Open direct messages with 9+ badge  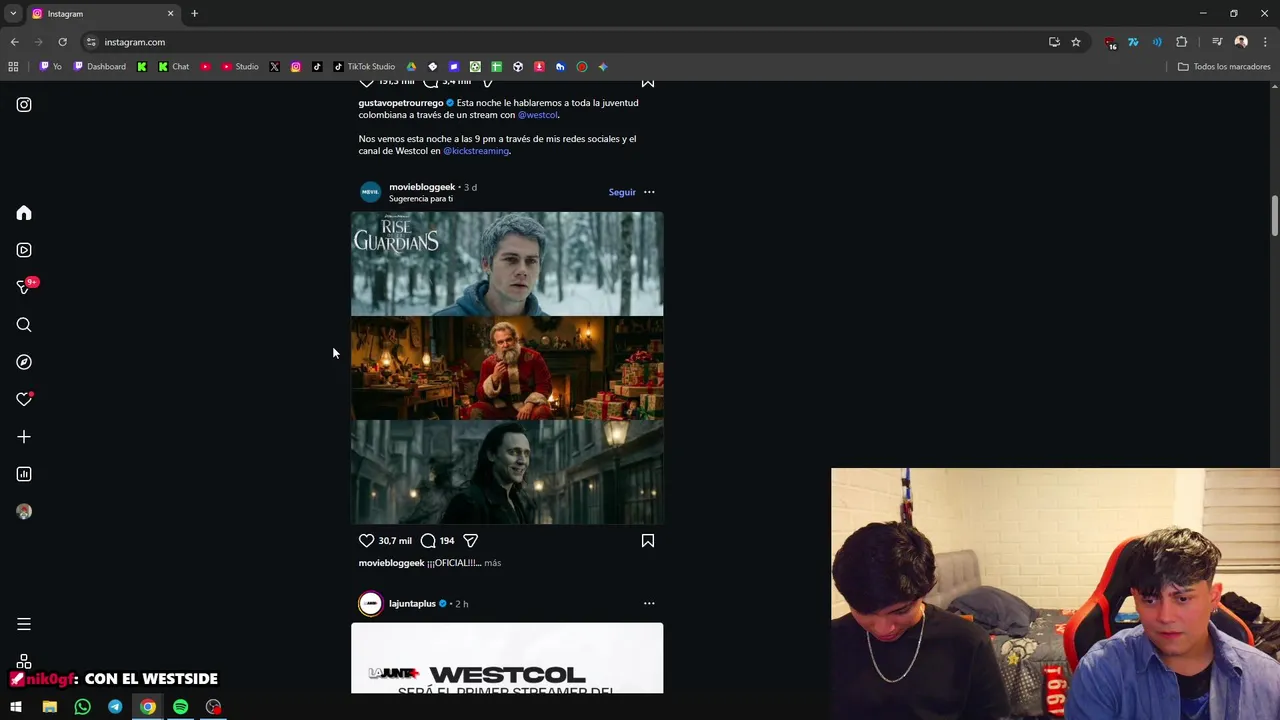tap(24, 287)
